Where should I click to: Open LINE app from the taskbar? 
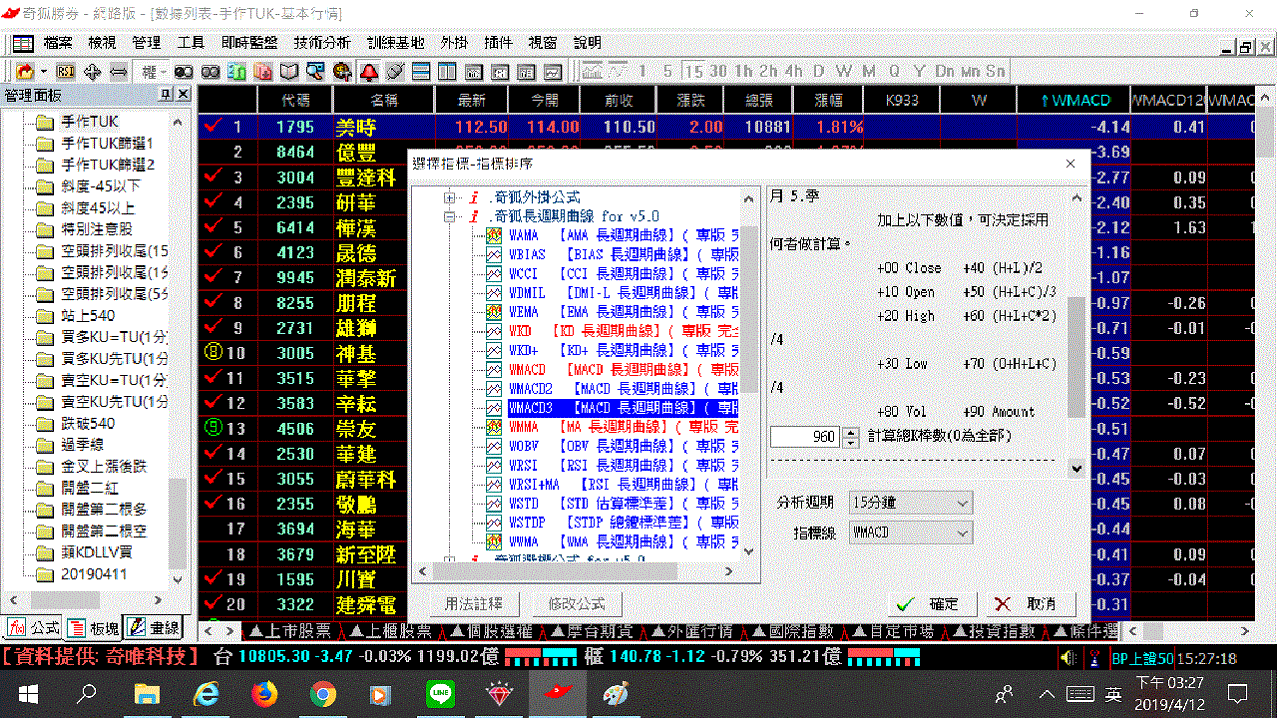point(440,694)
